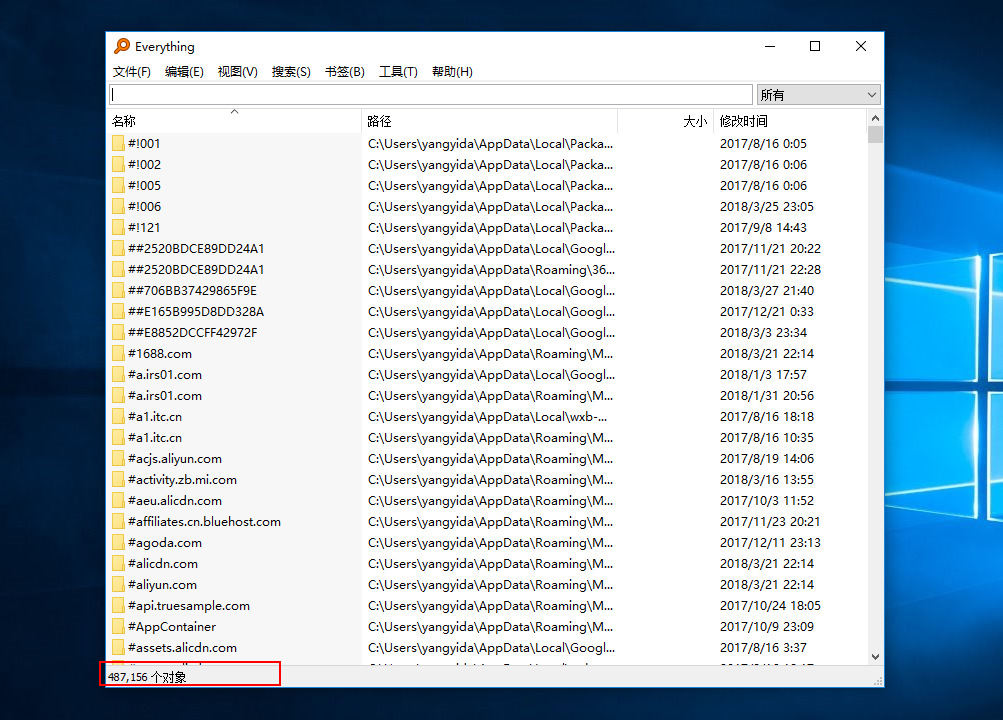Select the folder icon of #aliyun.com
The height and width of the screenshot is (720, 1003).
tap(118, 584)
